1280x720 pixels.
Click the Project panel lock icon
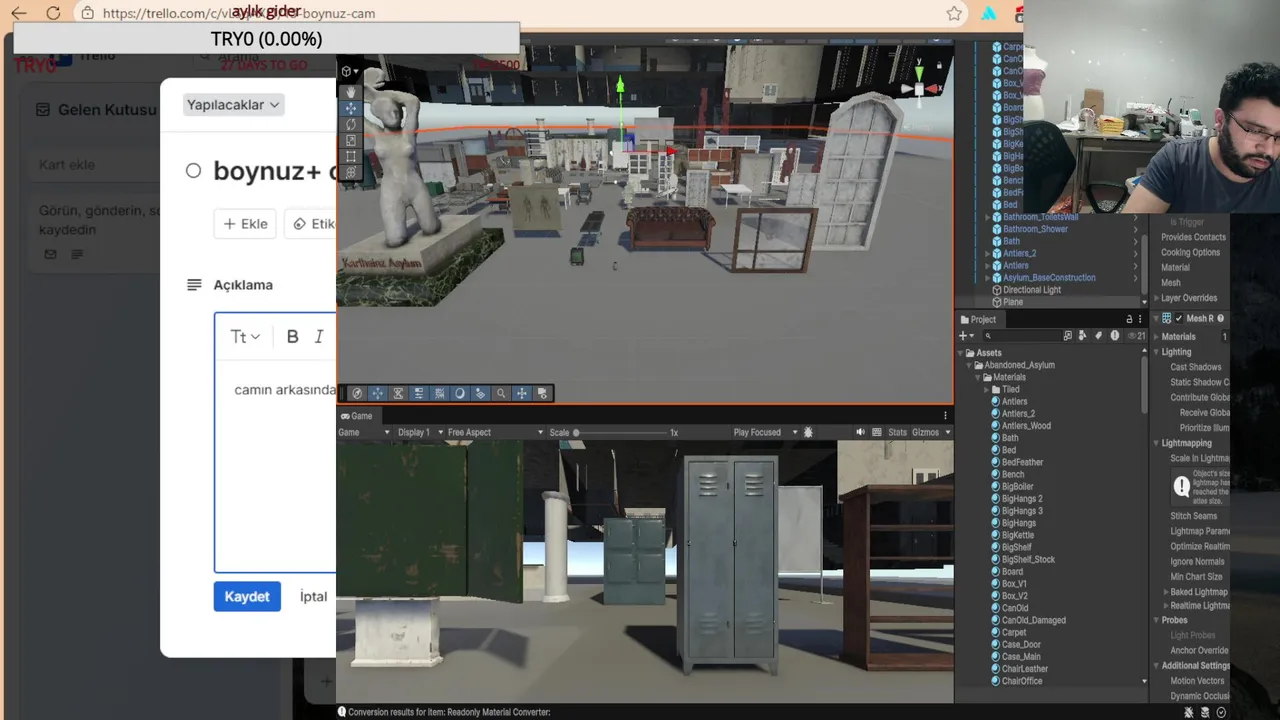pos(1129,320)
